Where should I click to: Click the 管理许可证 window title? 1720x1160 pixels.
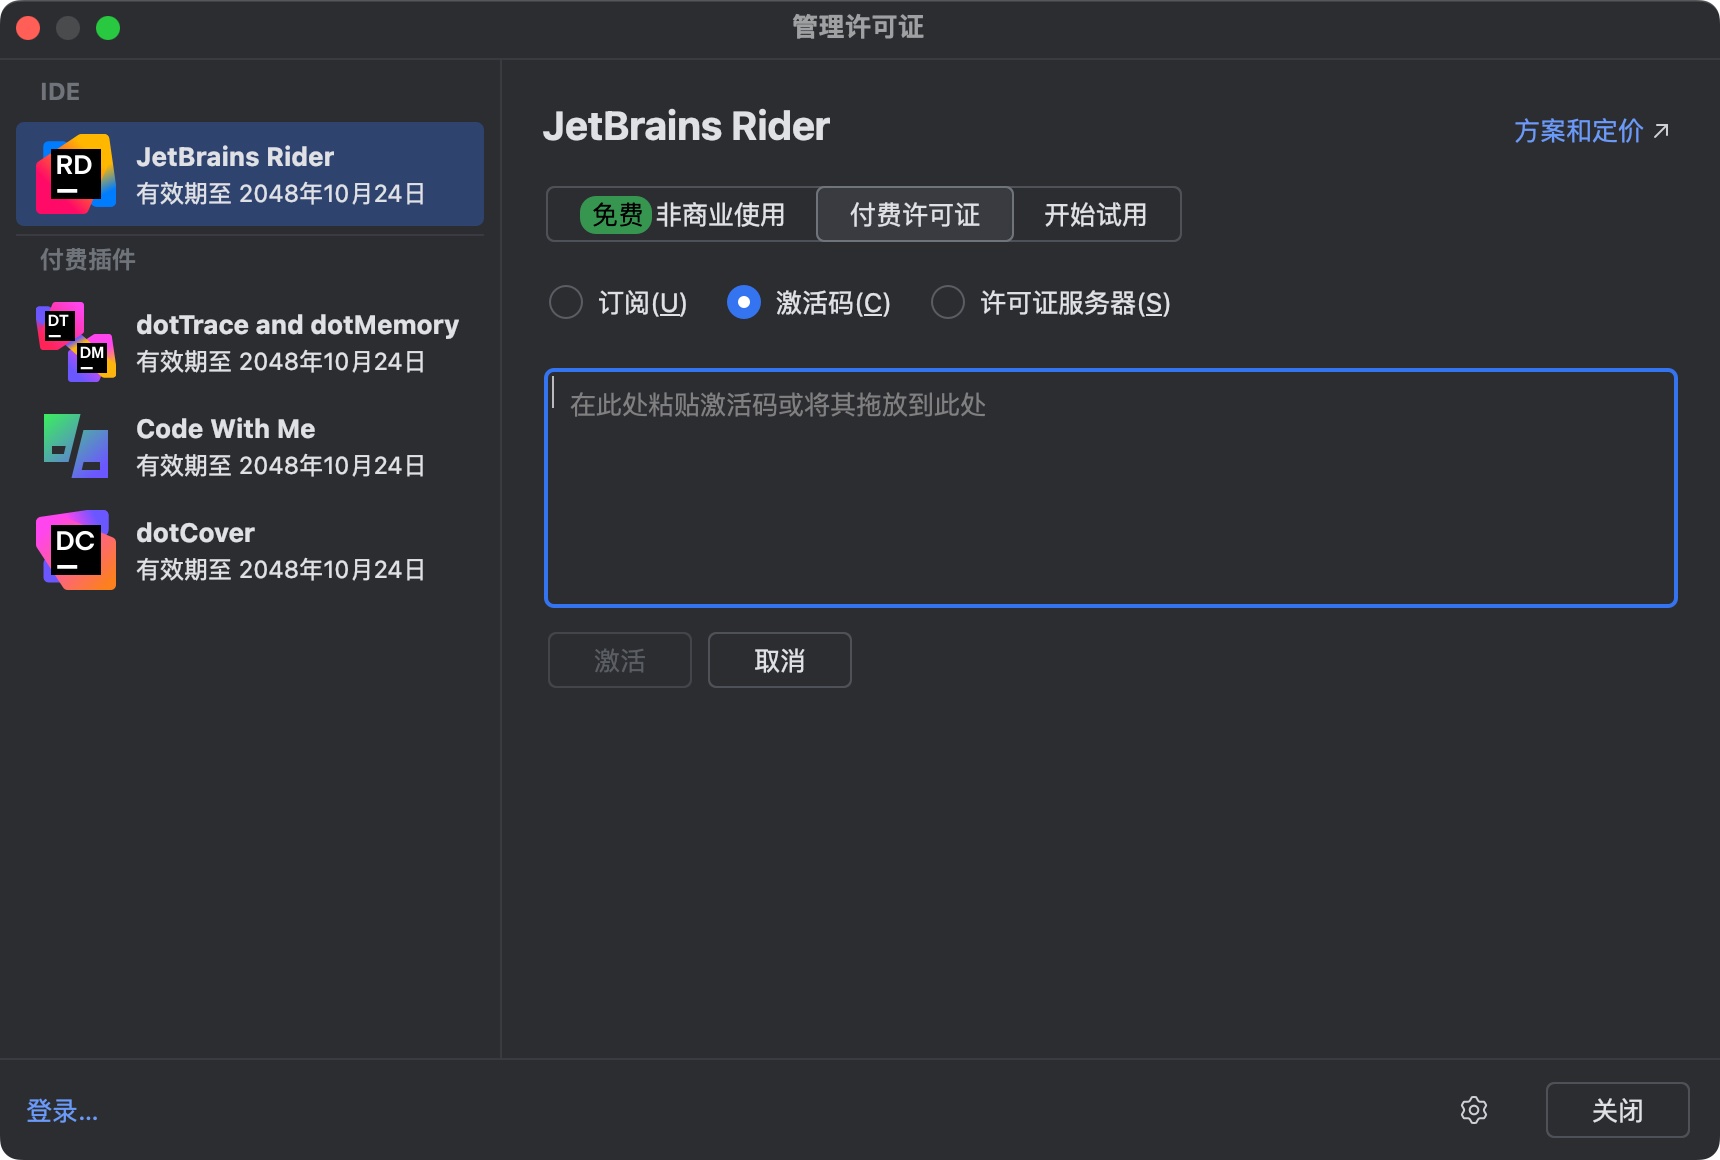[x=858, y=27]
